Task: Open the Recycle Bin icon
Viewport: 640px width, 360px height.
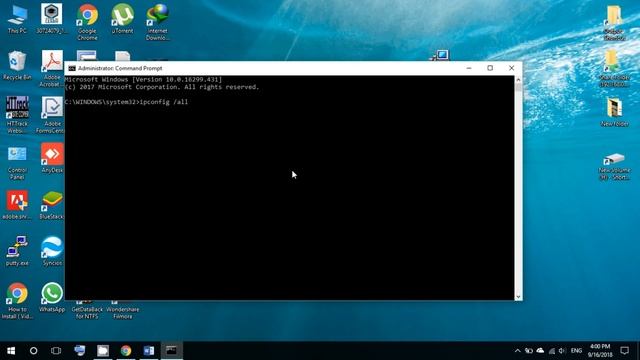Action: pyautogui.click(x=17, y=65)
